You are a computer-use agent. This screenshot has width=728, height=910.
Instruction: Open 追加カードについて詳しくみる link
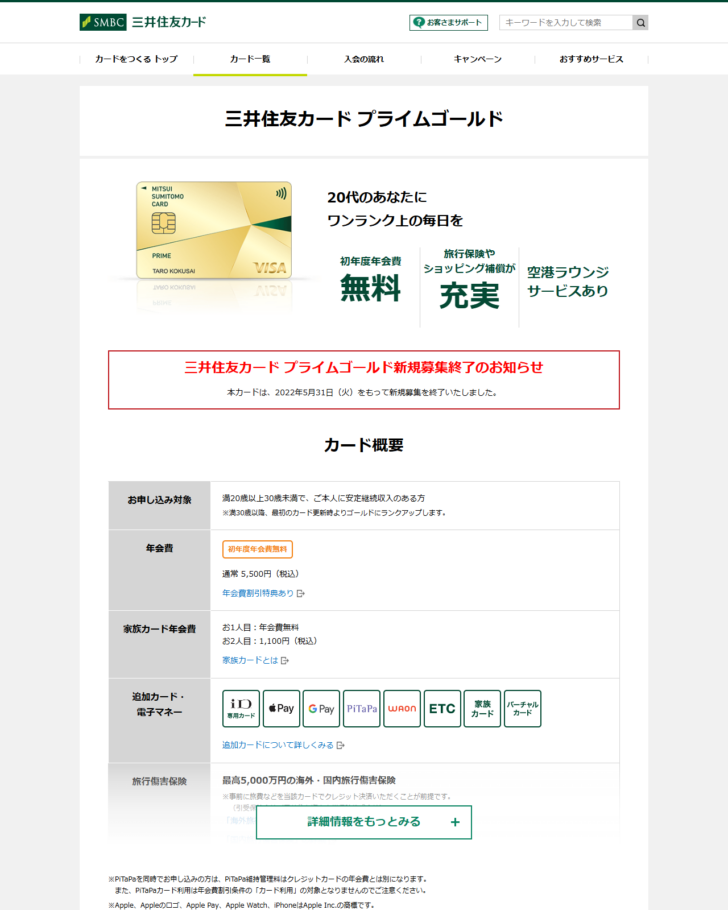pyautogui.click(x=278, y=745)
